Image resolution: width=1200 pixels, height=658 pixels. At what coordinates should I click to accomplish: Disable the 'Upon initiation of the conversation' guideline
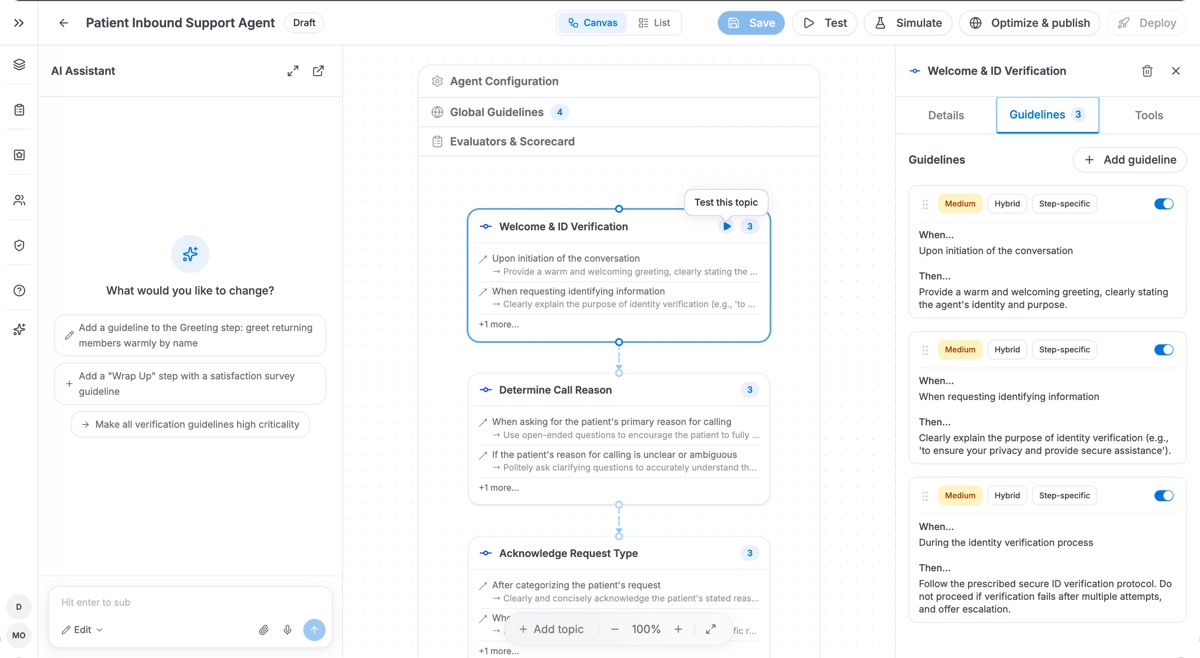1164,204
